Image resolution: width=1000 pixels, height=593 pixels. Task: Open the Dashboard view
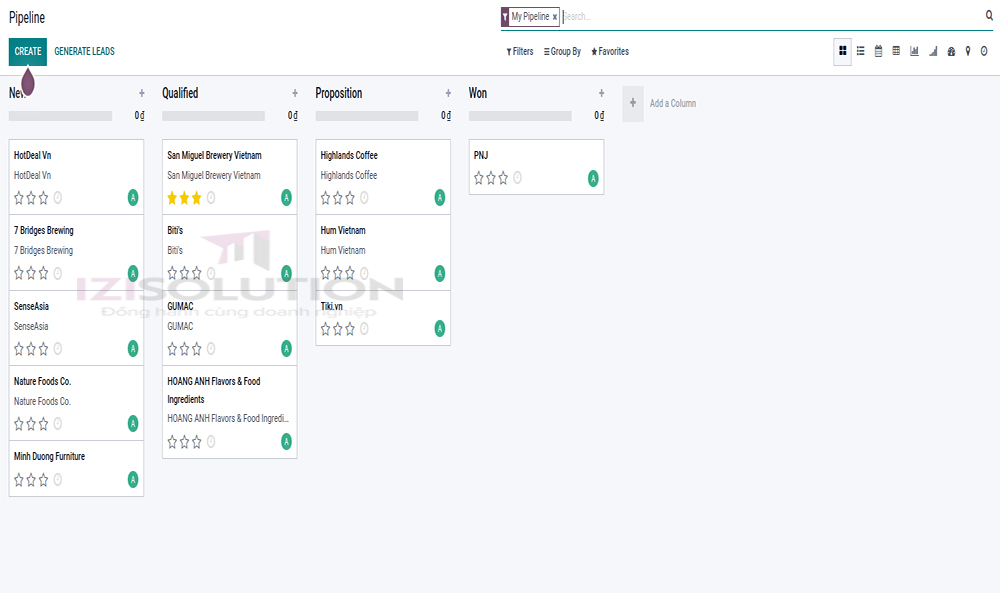(x=948, y=51)
